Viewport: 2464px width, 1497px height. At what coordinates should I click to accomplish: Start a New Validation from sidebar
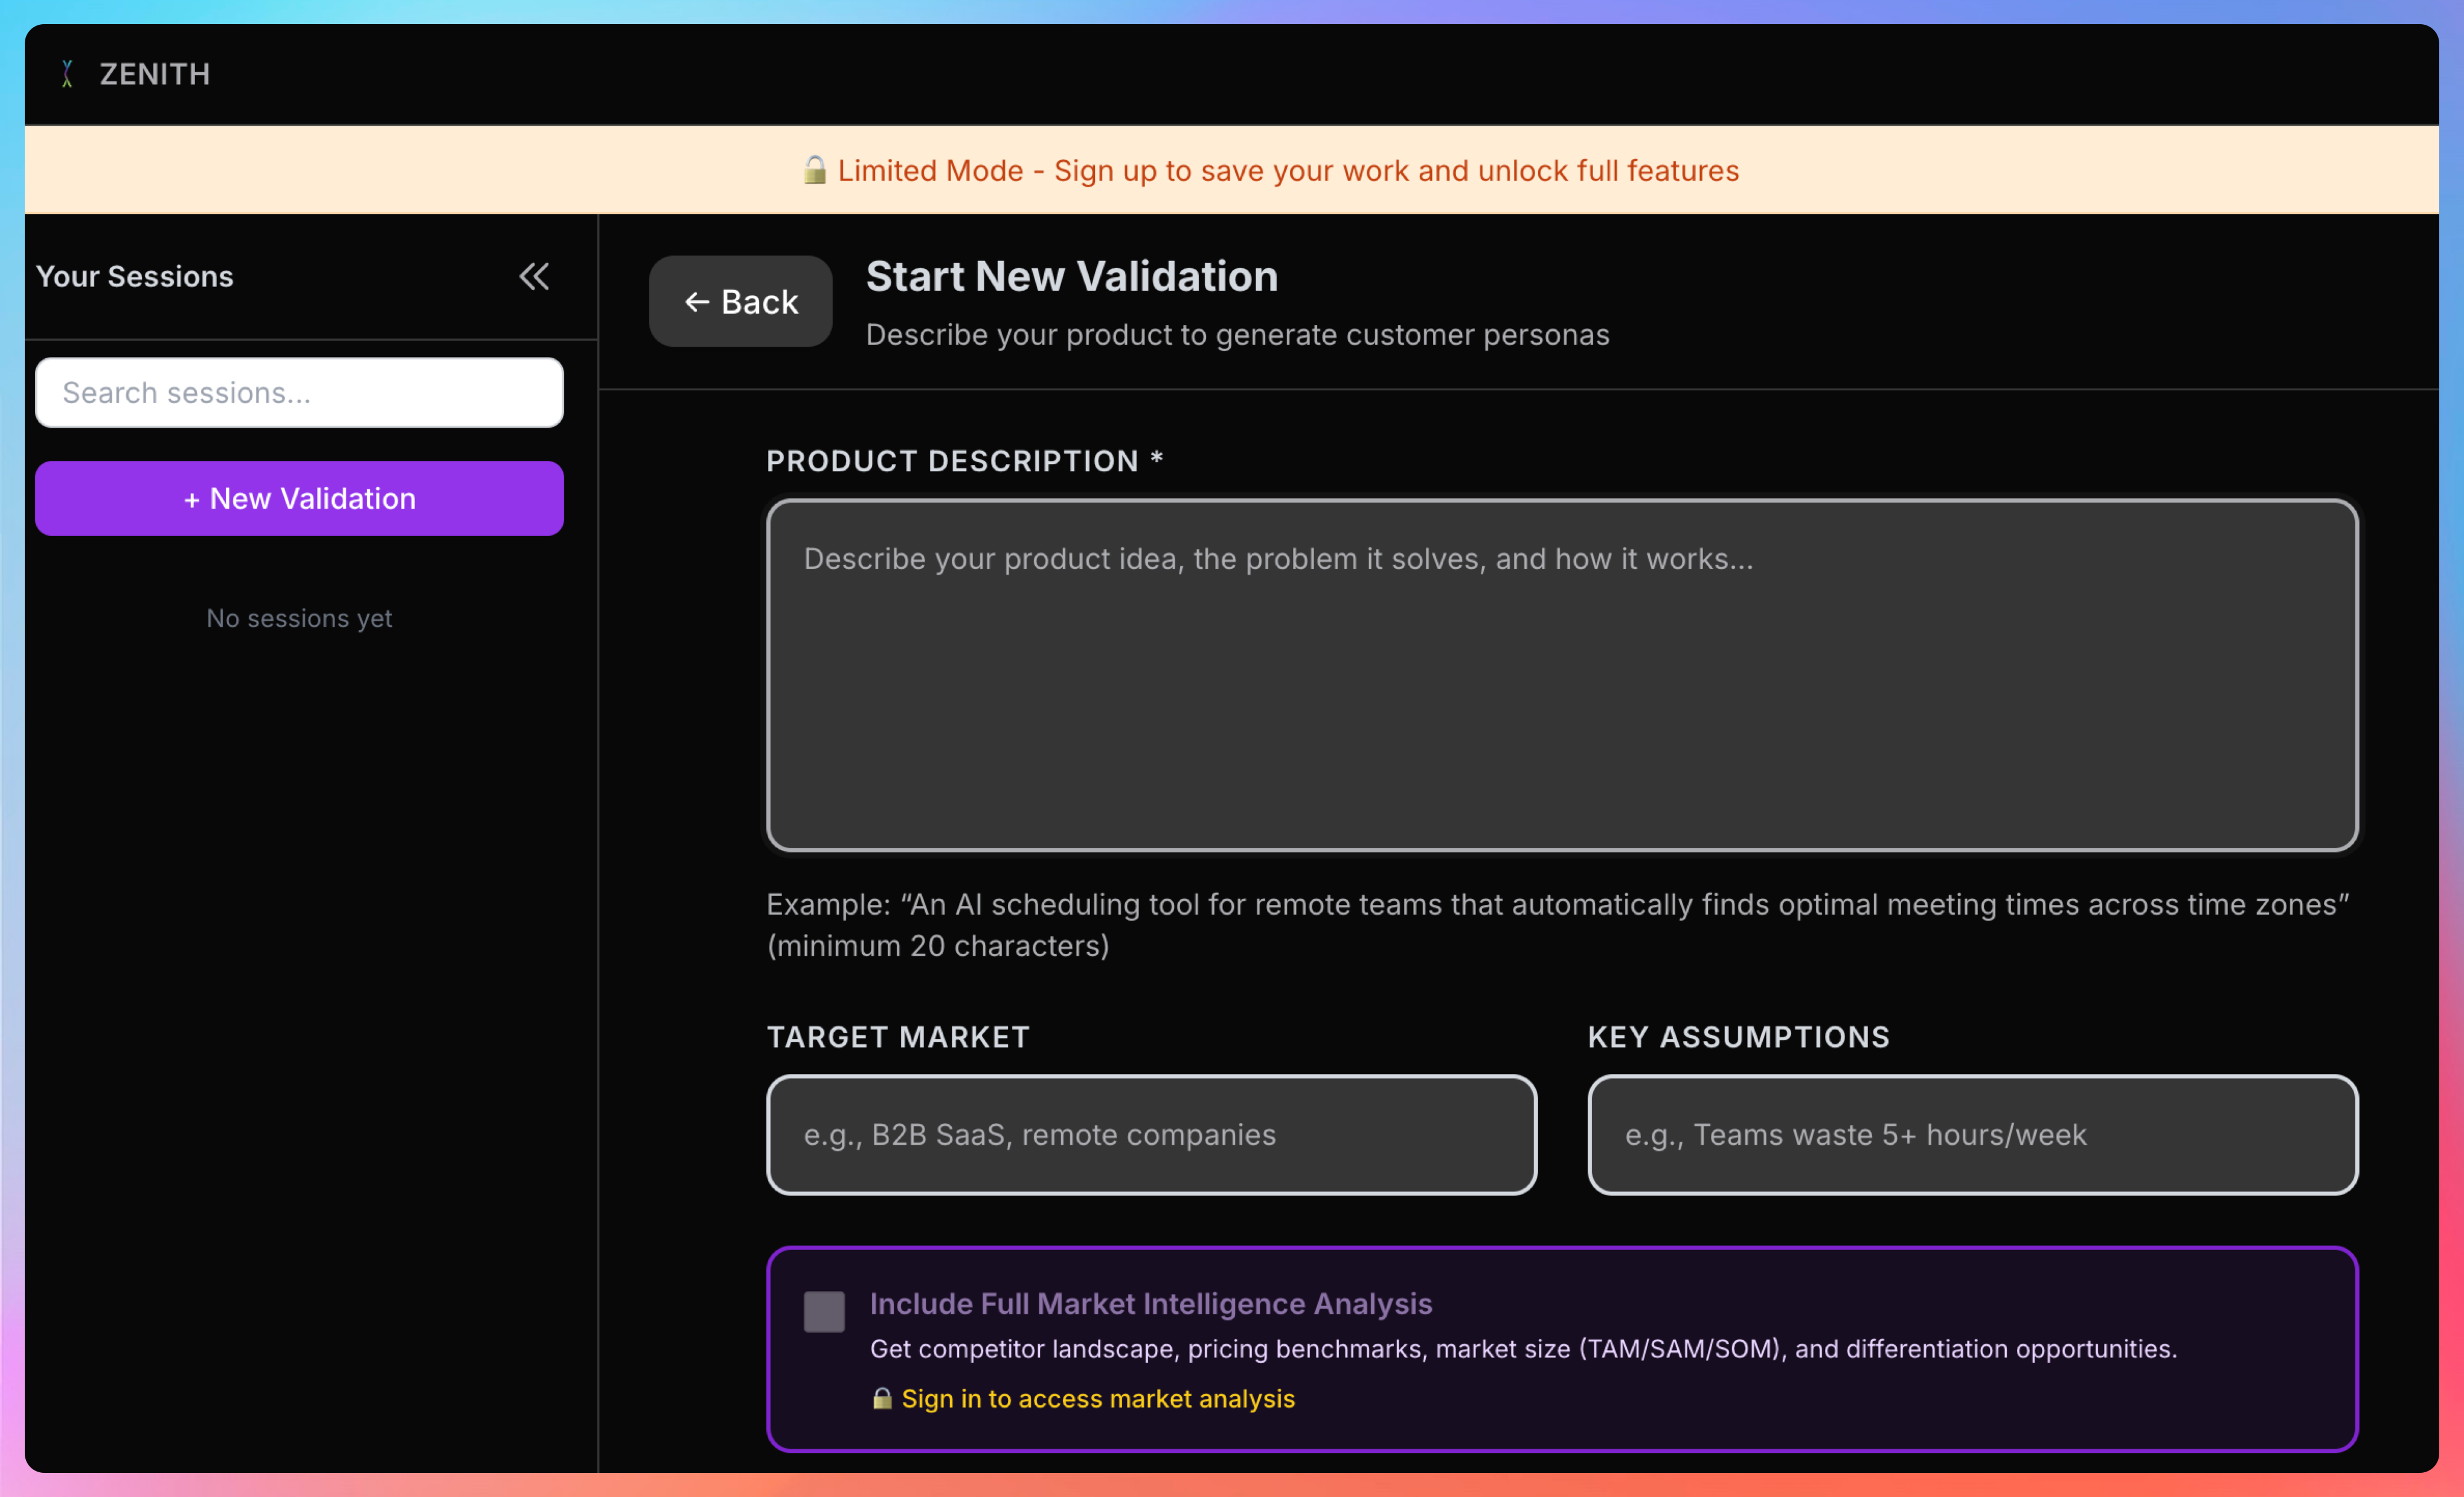pos(299,498)
